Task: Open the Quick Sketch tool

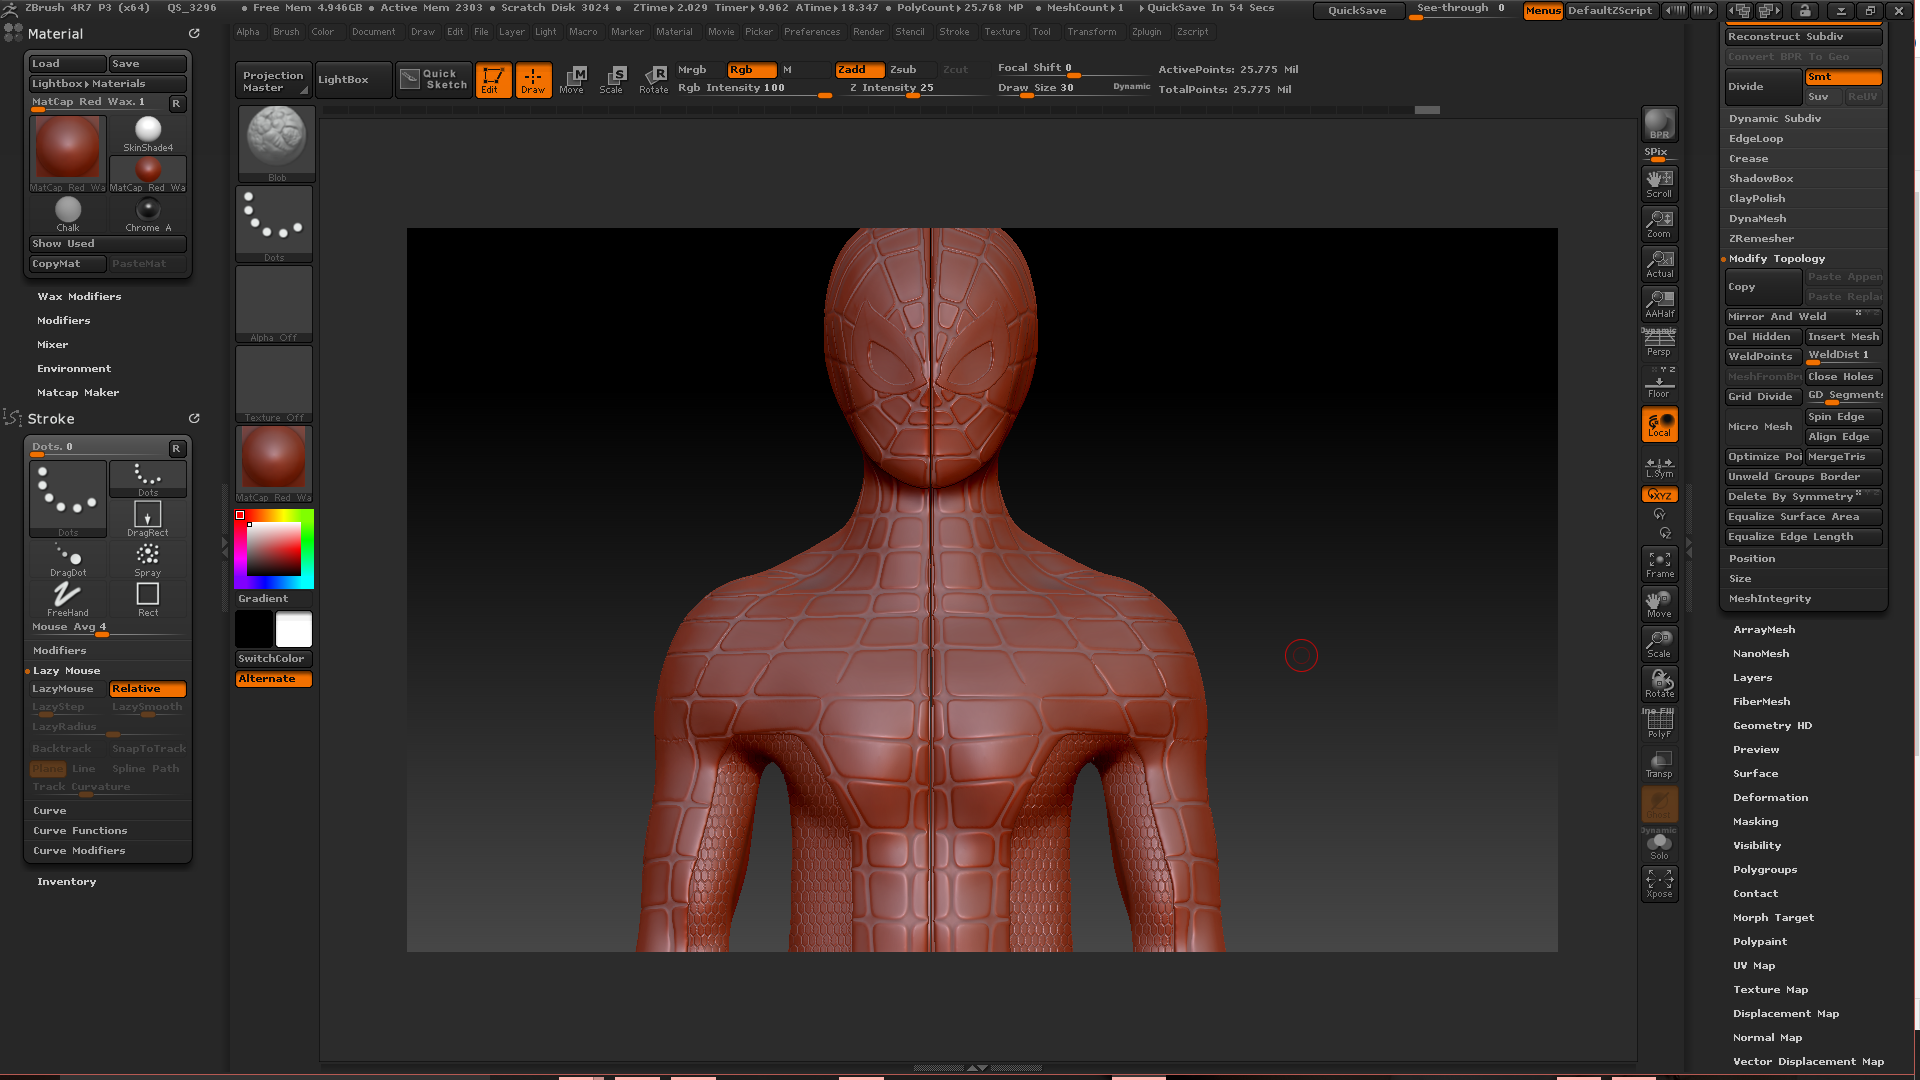Action: coord(434,79)
